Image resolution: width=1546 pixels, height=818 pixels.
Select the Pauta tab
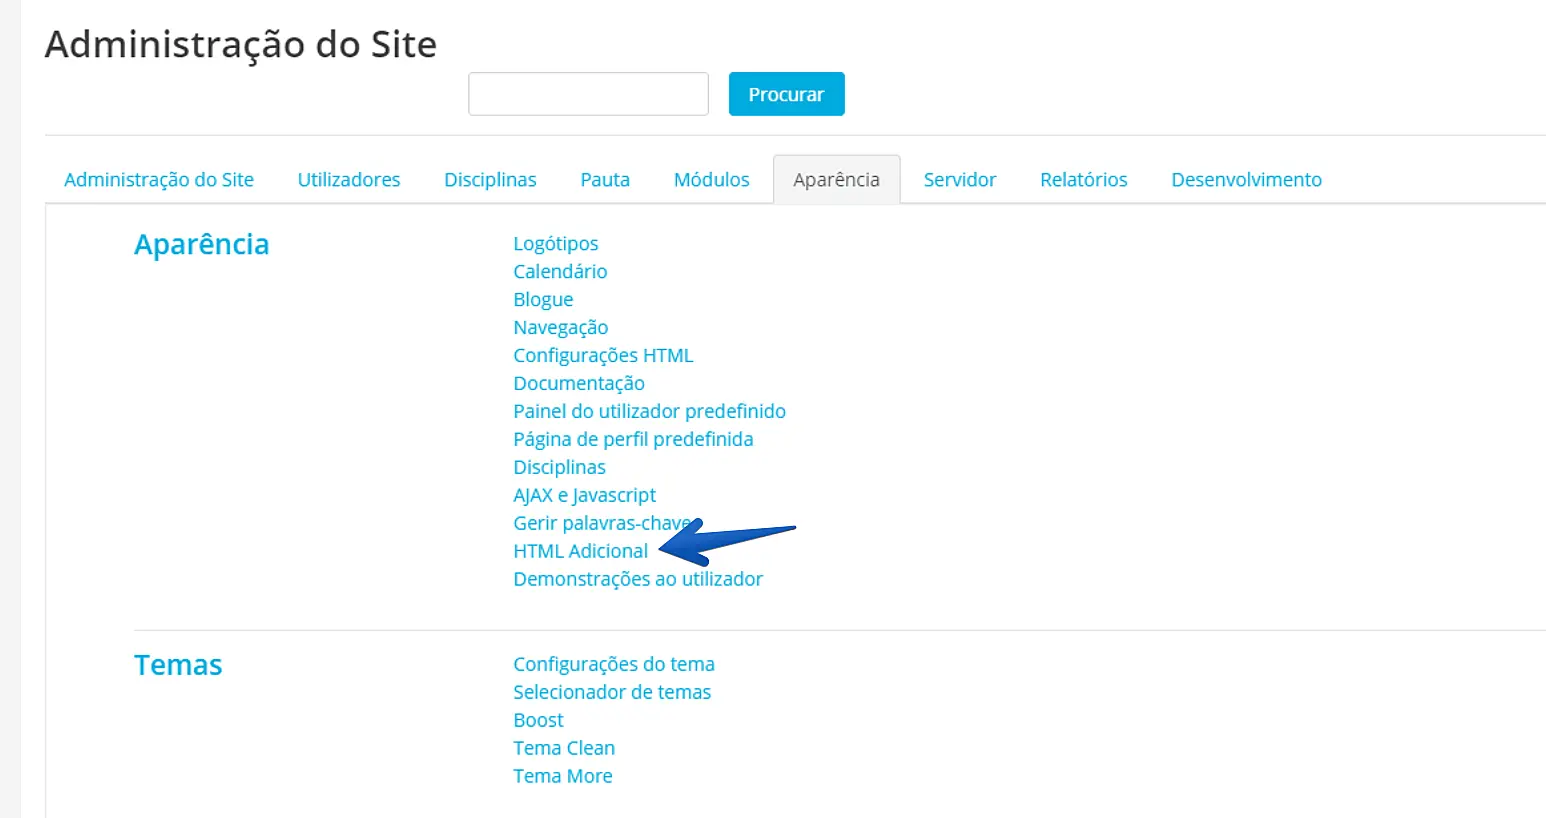pos(605,180)
